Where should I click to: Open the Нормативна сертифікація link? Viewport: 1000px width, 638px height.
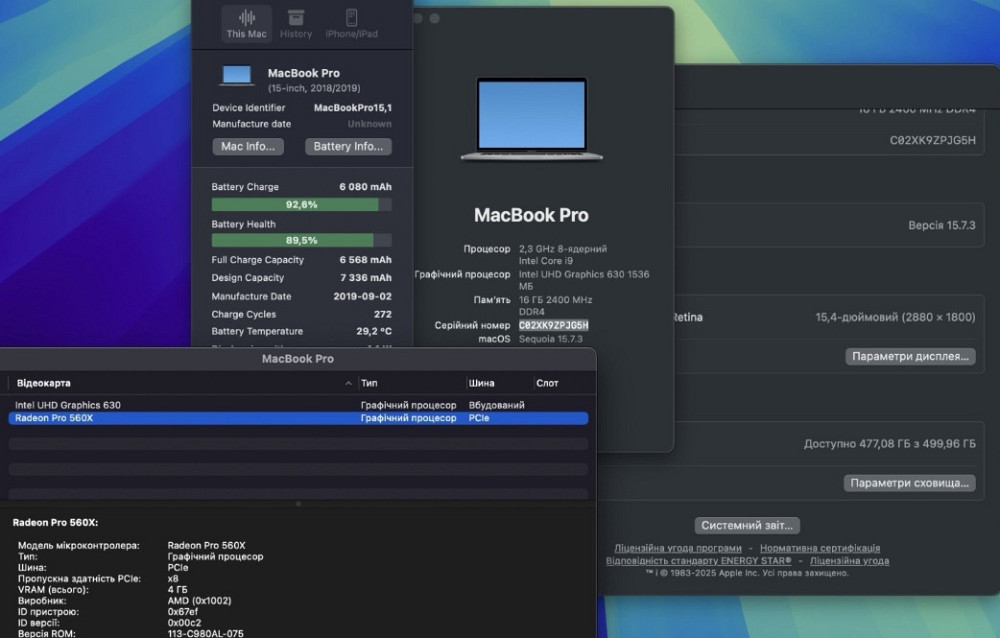click(819, 548)
